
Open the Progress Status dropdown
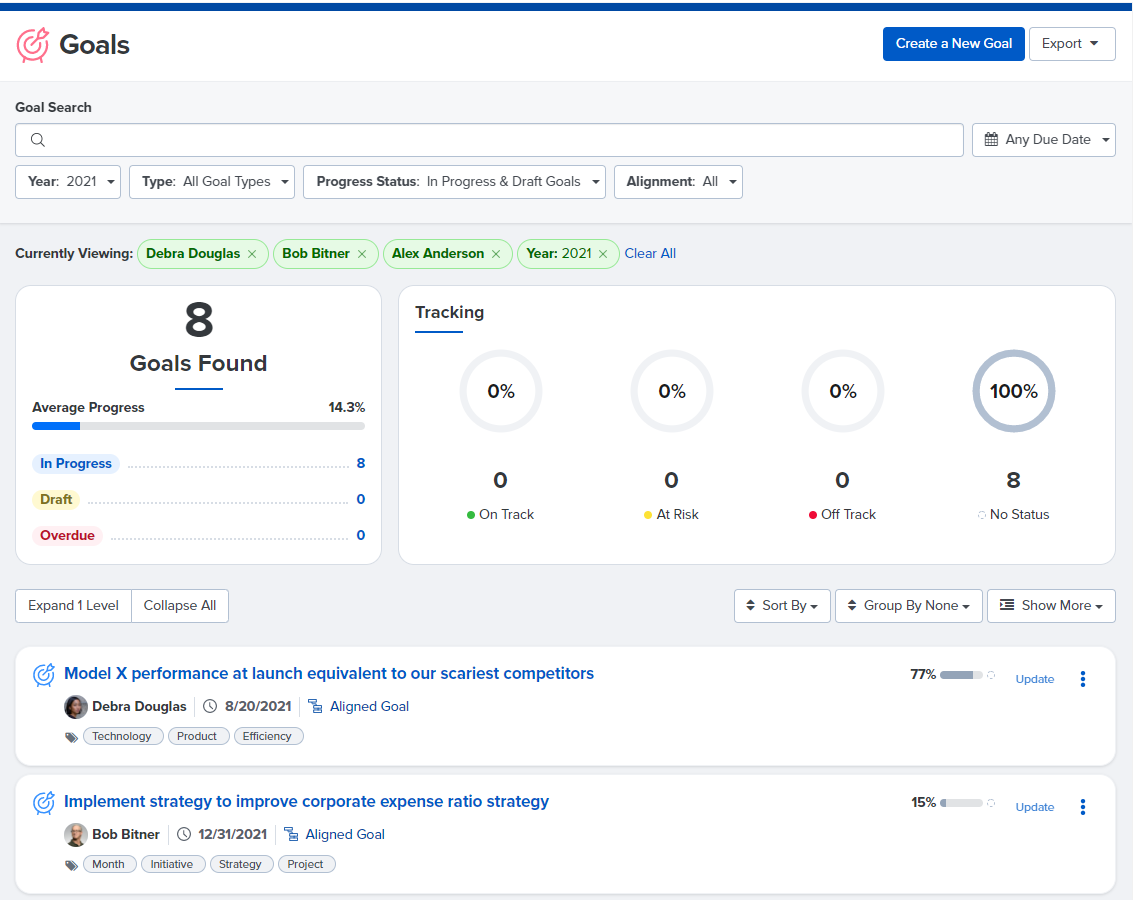455,182
